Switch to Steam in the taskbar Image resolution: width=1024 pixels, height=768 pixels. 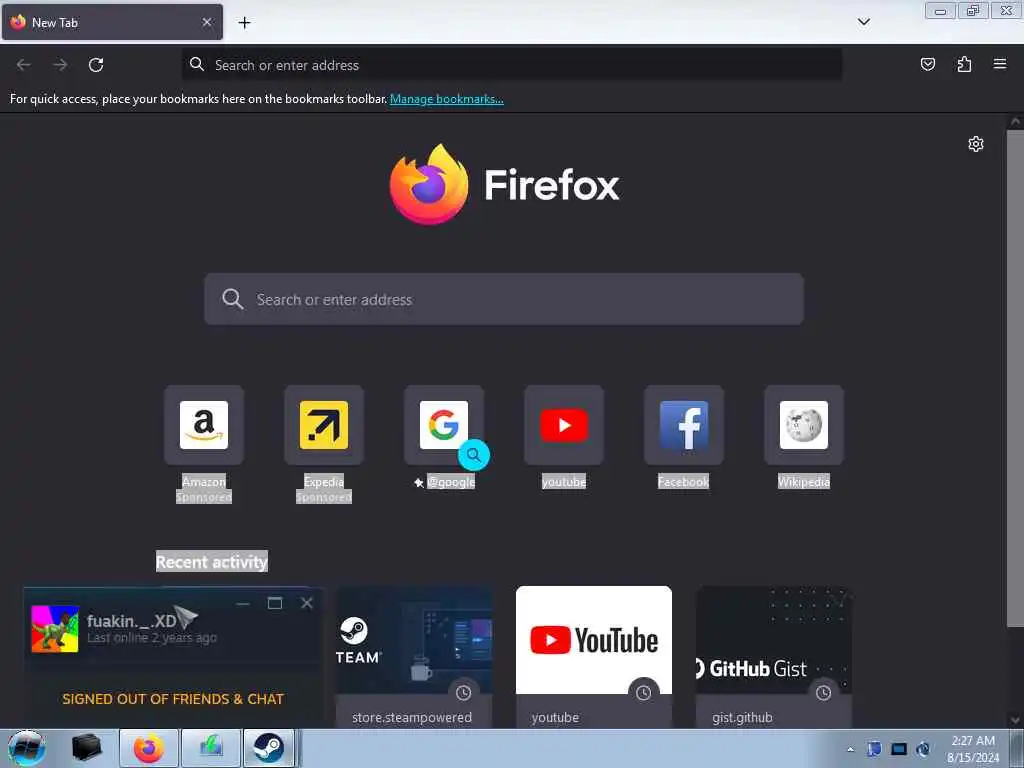point(268,748)
